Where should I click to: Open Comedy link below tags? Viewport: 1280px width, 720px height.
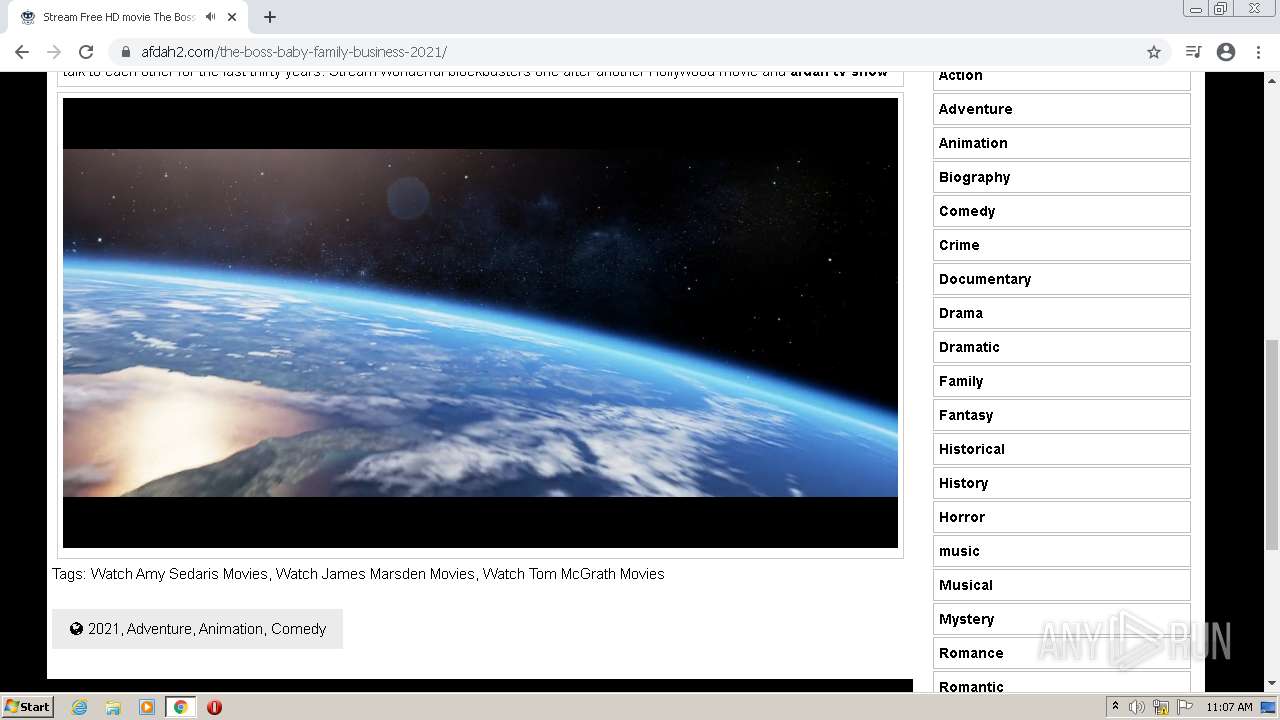299,629
